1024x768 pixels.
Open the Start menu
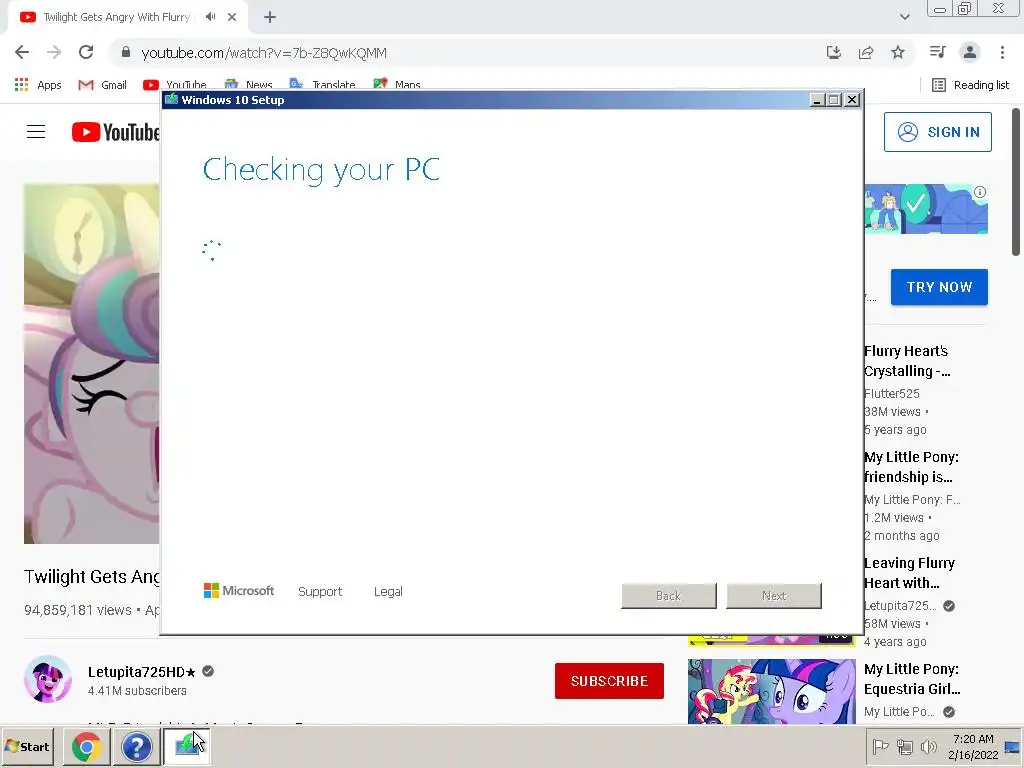[27, 746]
